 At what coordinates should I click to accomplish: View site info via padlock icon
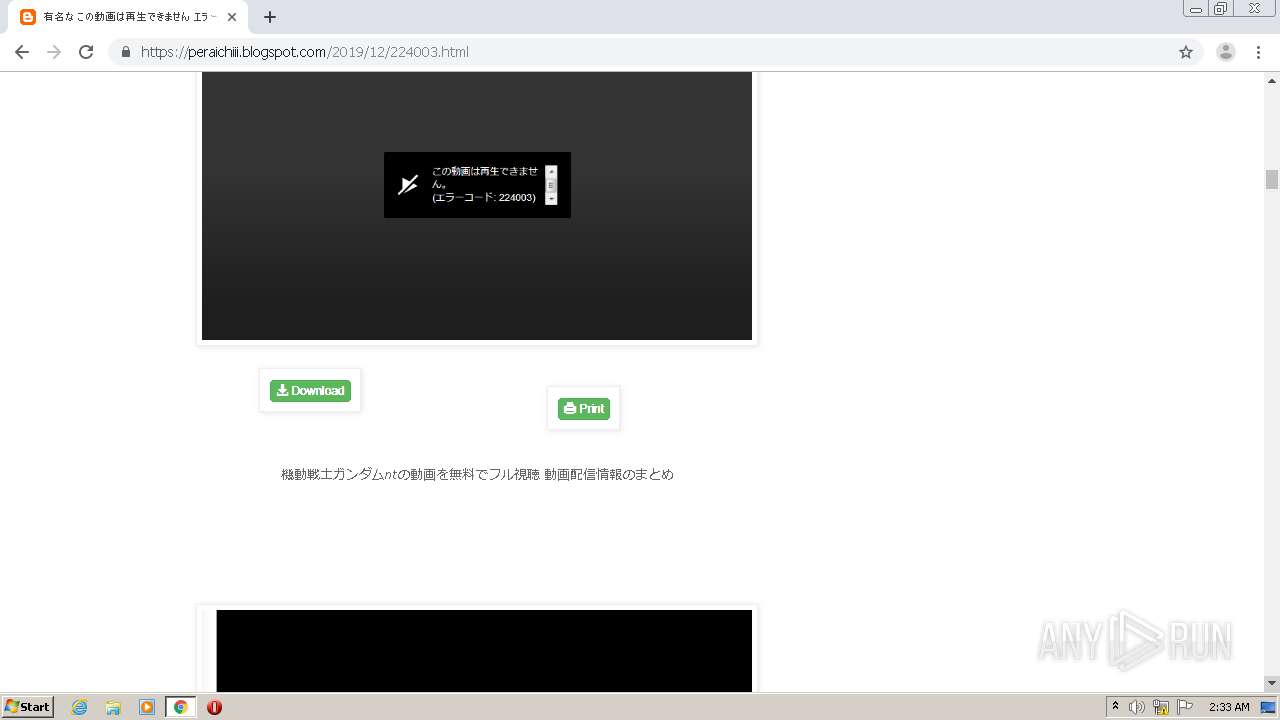126,52
